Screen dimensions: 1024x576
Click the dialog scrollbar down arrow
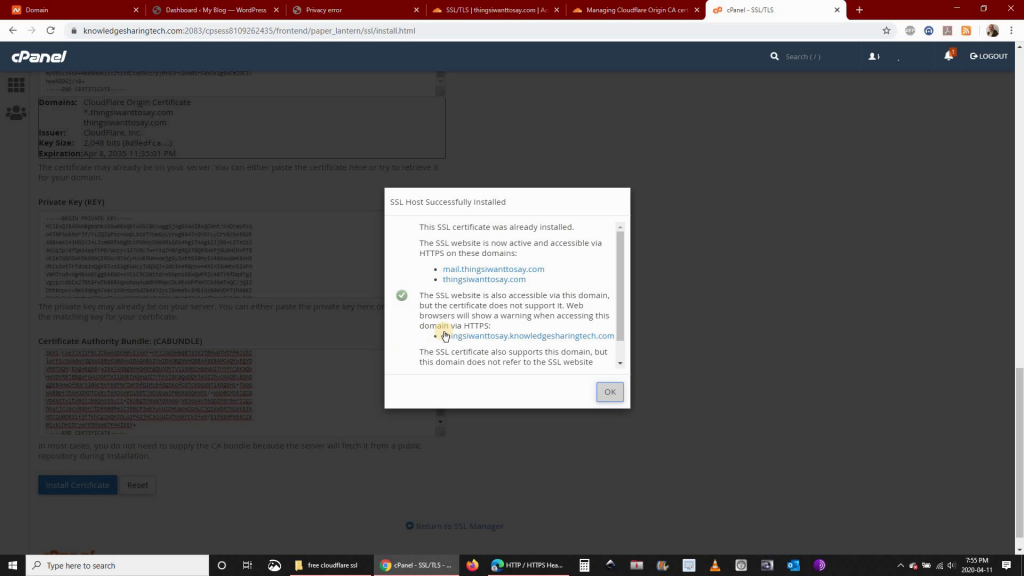(620, 363)
